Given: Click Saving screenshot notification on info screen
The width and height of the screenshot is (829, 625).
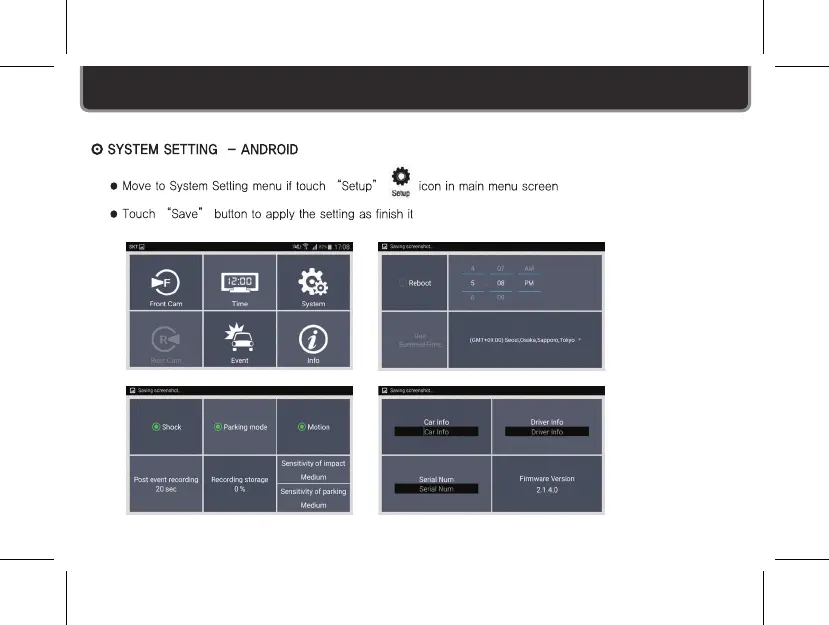Looking at the screenshot, I should [x=406, y=390].
